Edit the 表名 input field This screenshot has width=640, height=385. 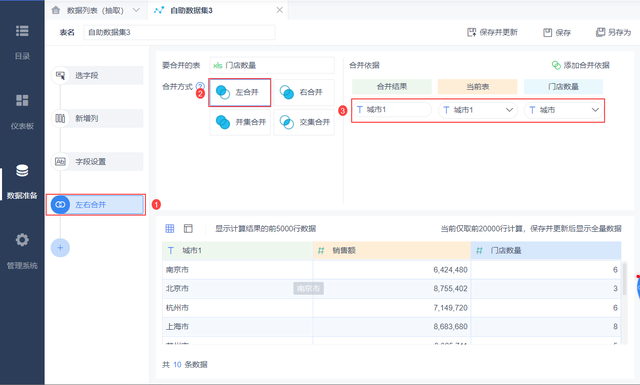179,32
